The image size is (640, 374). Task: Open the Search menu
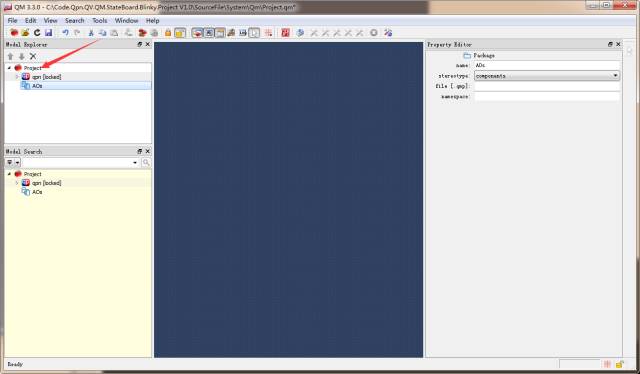[x=75, y=20]
